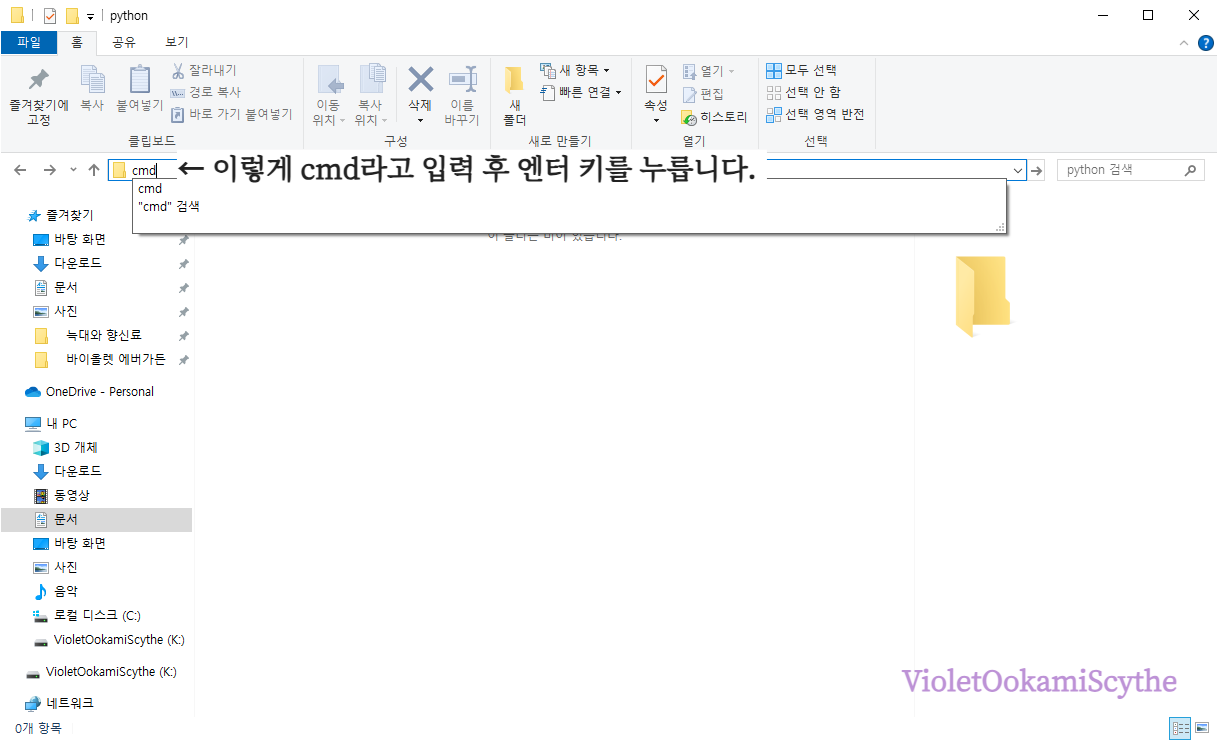Viewport: 1218px width, 741px height.
Task: Select 잘라내기 (Cut) in the ribbon
Action: pyautogui.click(x=204, y=70)
